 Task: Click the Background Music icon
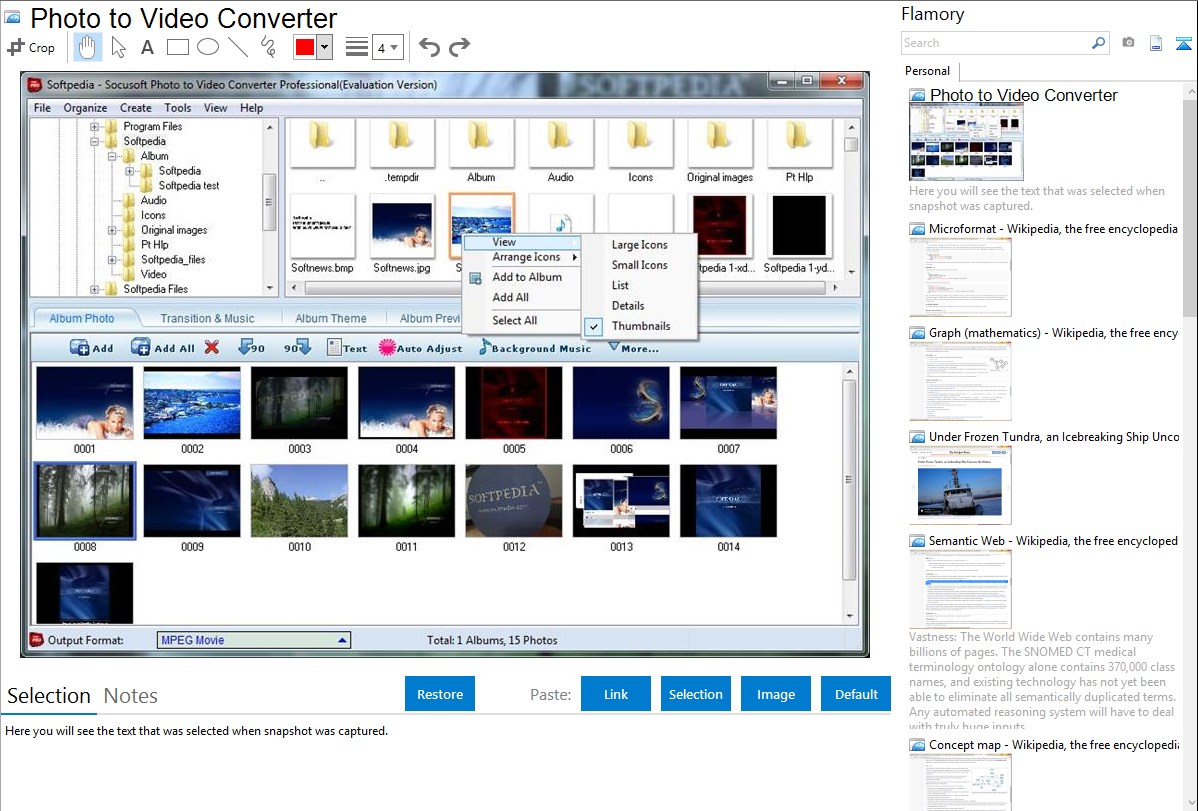point(535,348)
